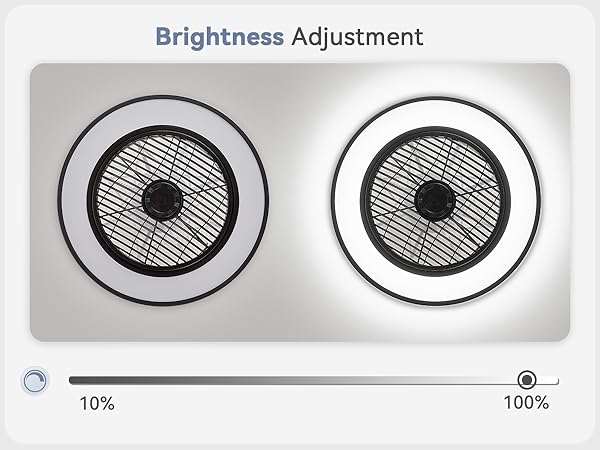This screenshot has height=450, width=600.
Task: Click the 10% label
Action: [97, 404]
